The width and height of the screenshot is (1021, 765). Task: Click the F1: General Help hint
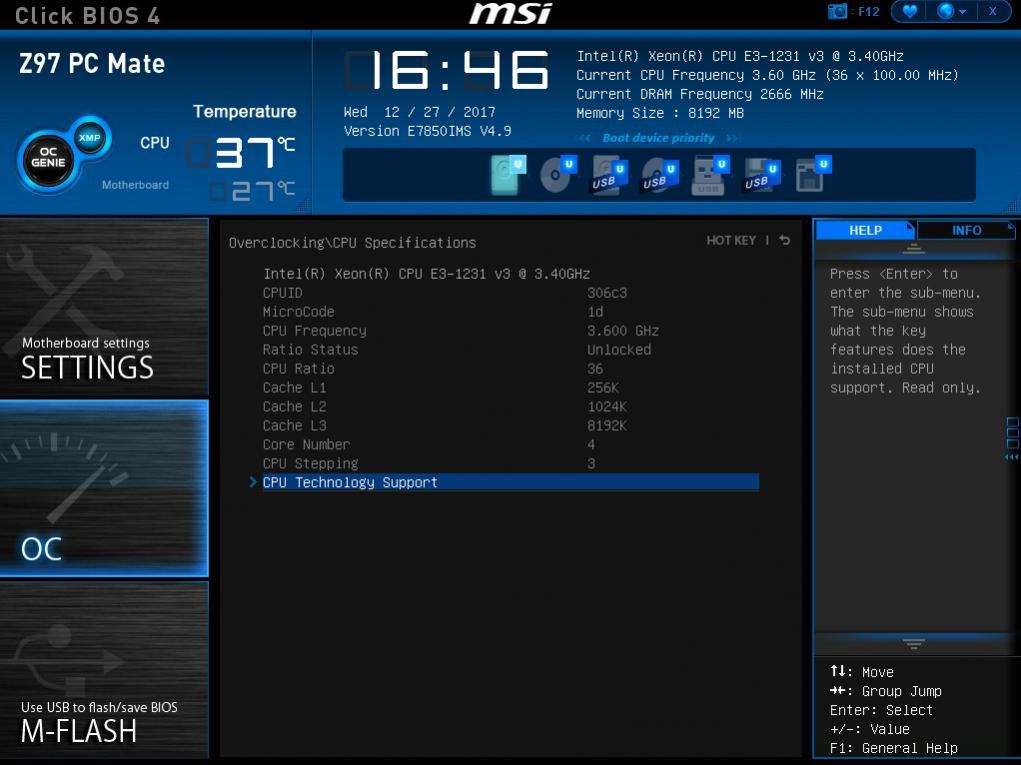tap(893, 748)
